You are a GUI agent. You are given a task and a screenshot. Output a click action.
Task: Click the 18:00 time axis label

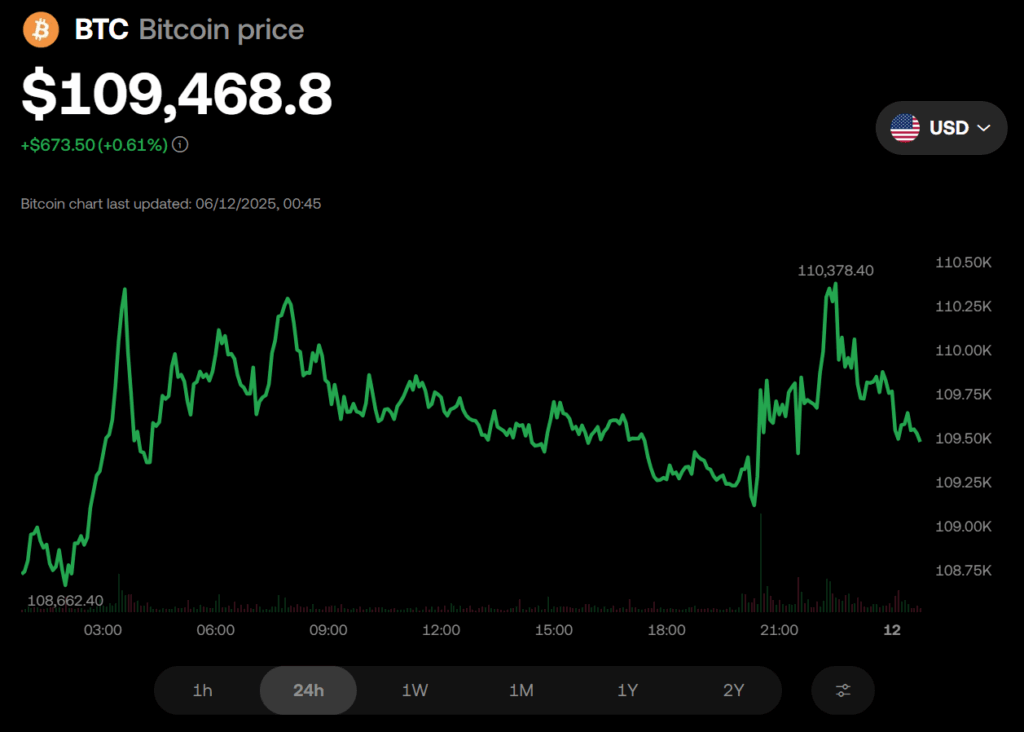coord(666,630)
